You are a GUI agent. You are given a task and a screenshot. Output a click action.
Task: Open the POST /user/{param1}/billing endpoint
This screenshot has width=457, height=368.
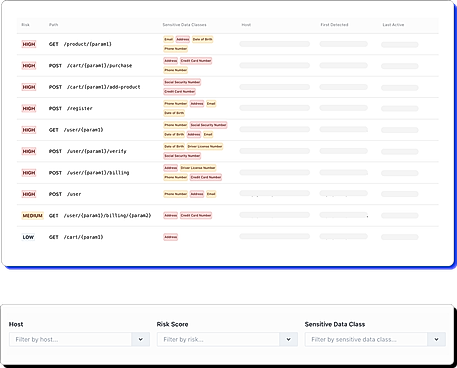[89, 173]
